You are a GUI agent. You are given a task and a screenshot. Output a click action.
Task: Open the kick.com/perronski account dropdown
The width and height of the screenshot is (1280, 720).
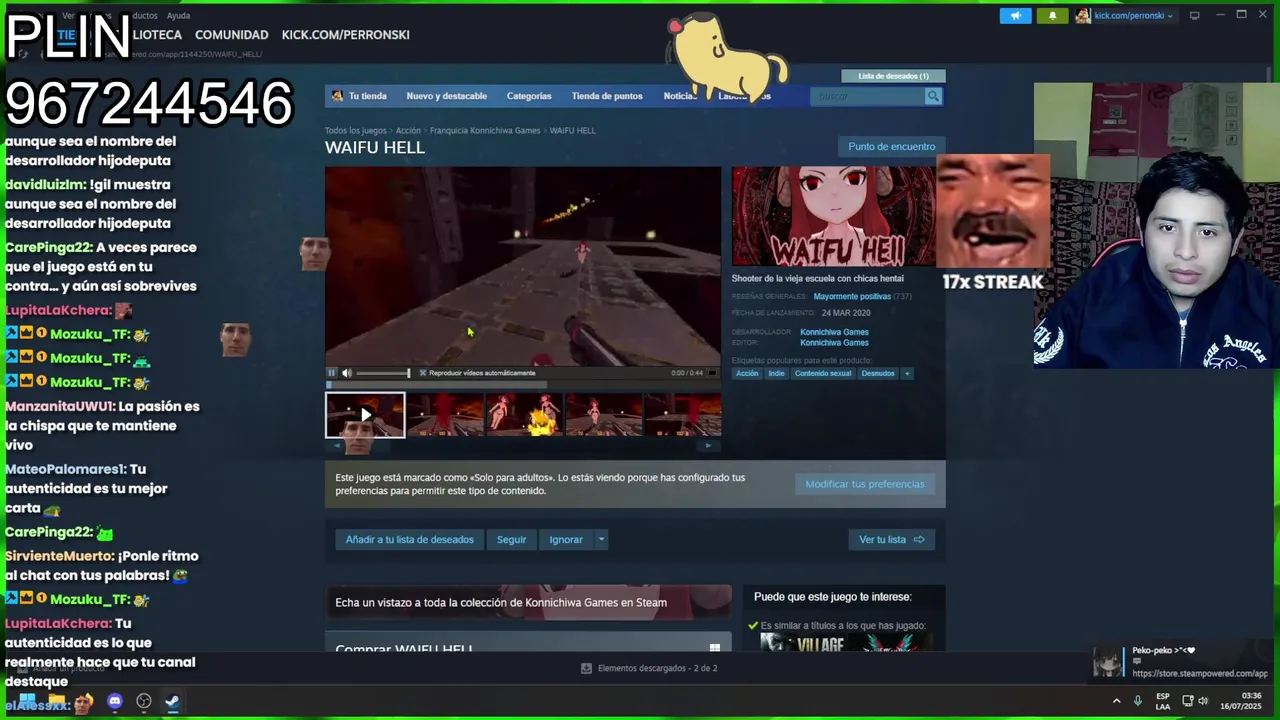pos(1133,16)
